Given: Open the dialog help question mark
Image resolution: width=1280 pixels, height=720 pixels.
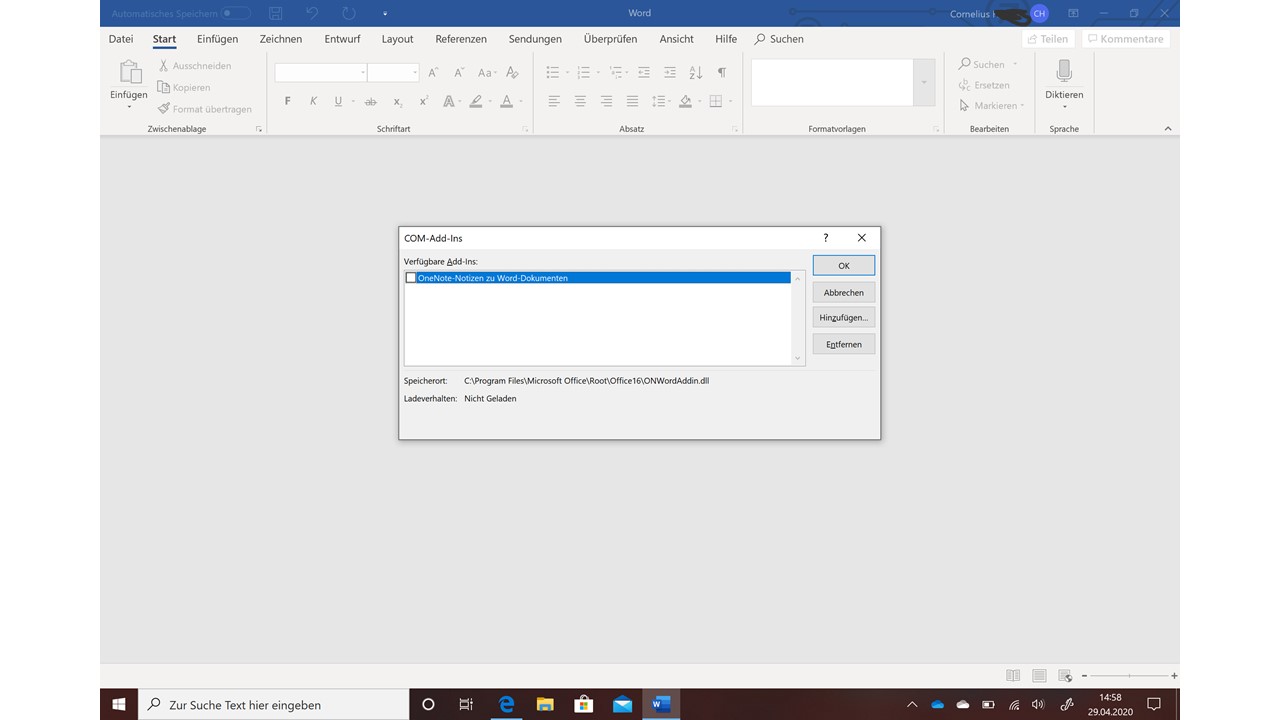Looking at the screenshot, I should 825,238.
